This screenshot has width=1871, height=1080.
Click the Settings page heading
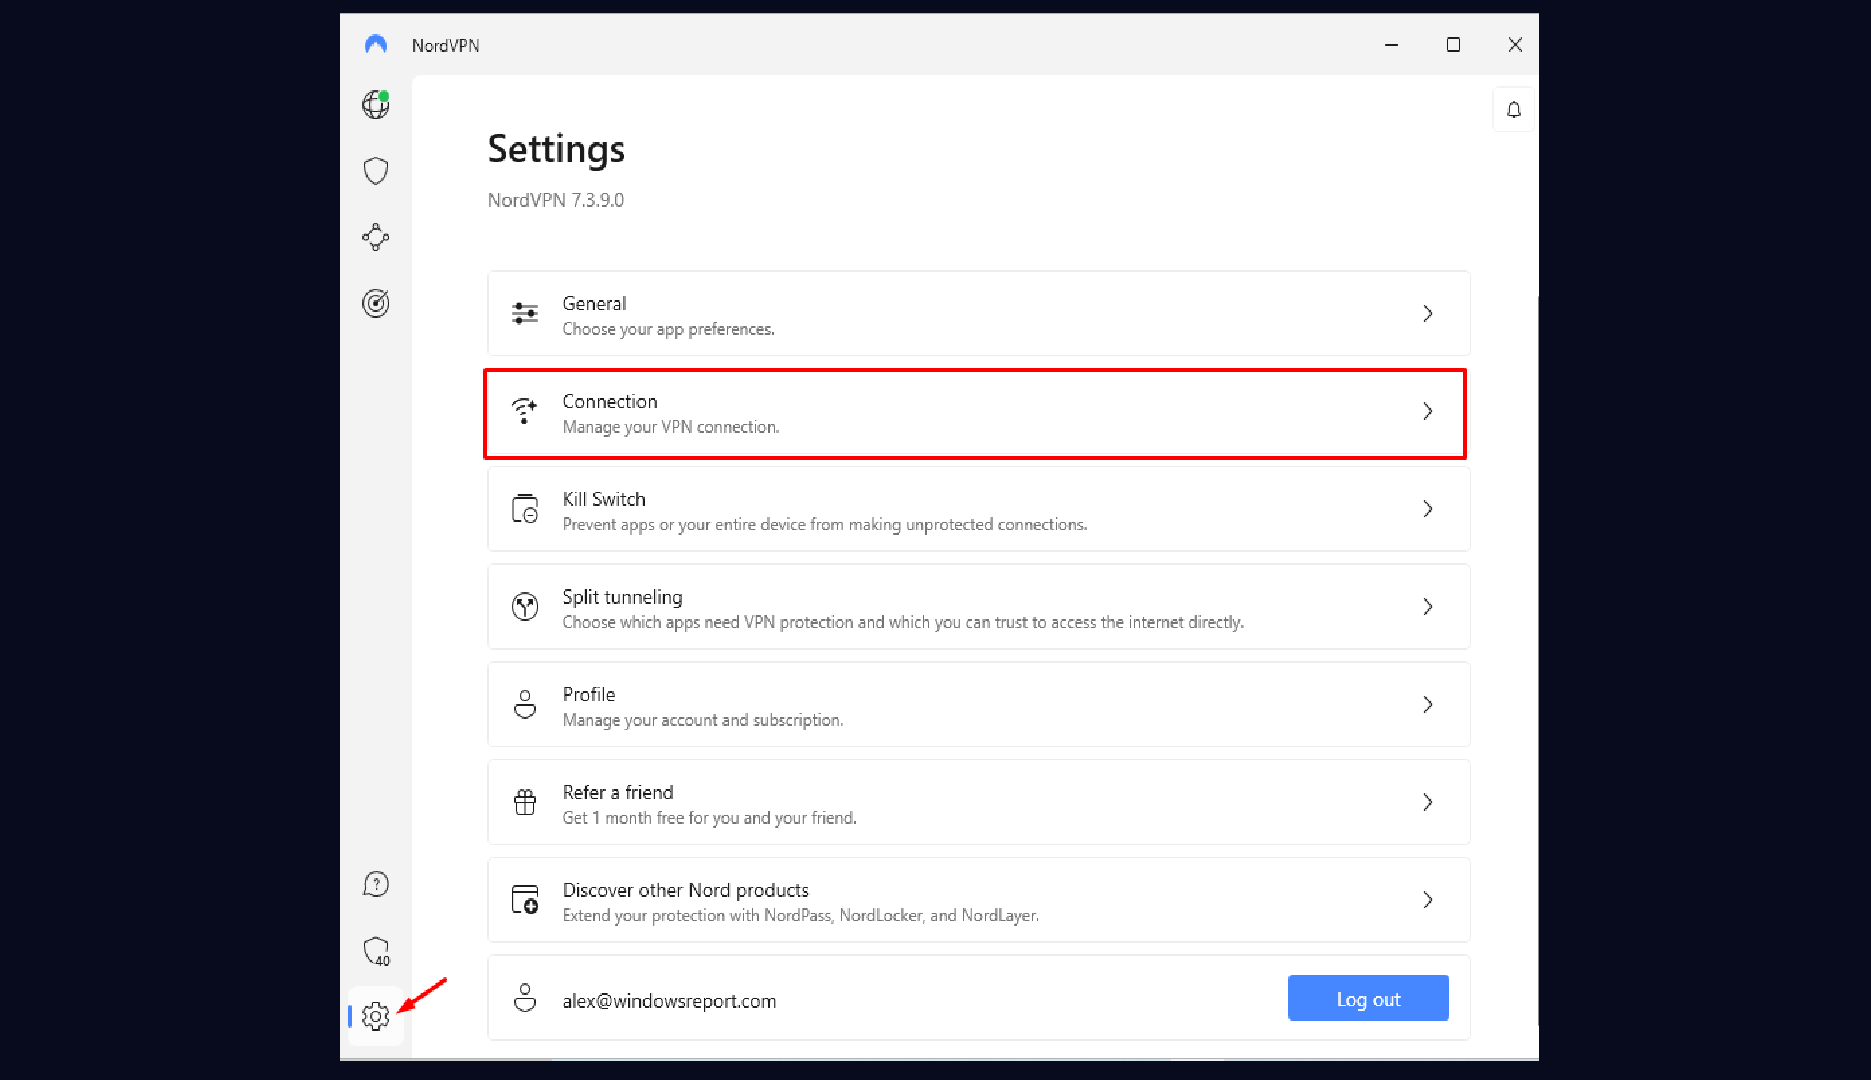(x=556, y=149)
